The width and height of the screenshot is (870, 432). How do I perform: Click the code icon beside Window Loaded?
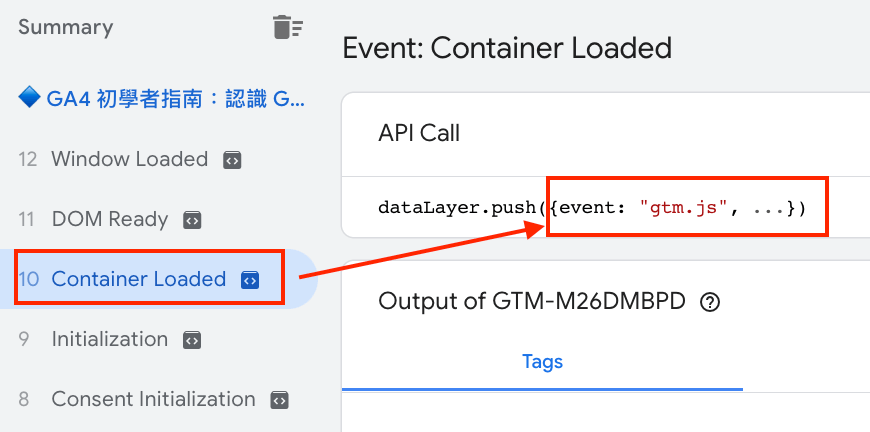232,161
